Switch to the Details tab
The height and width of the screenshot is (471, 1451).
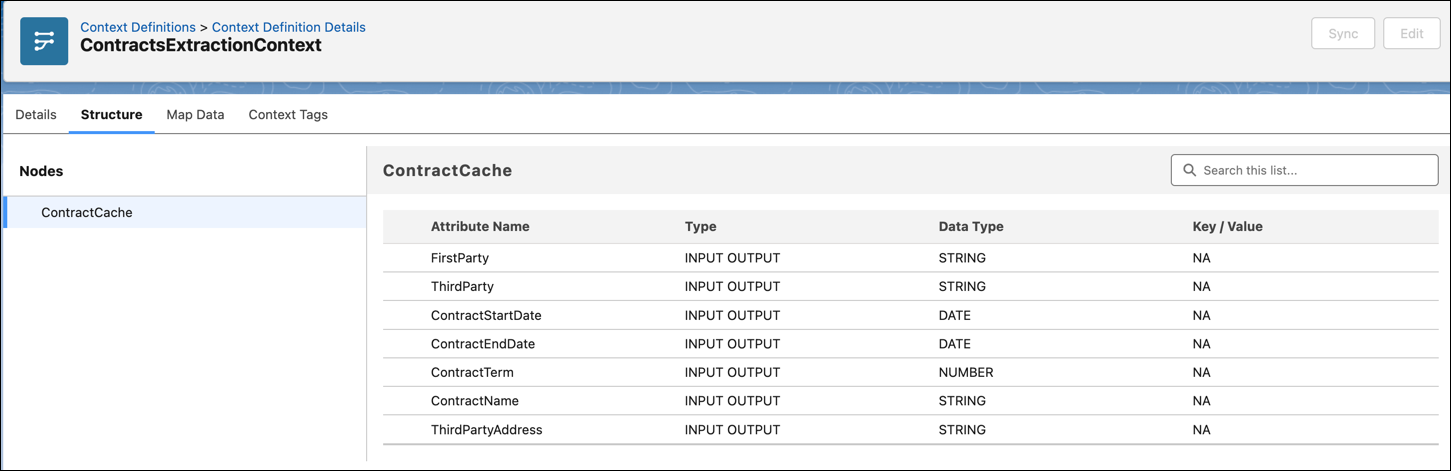[x=36, y=114]
